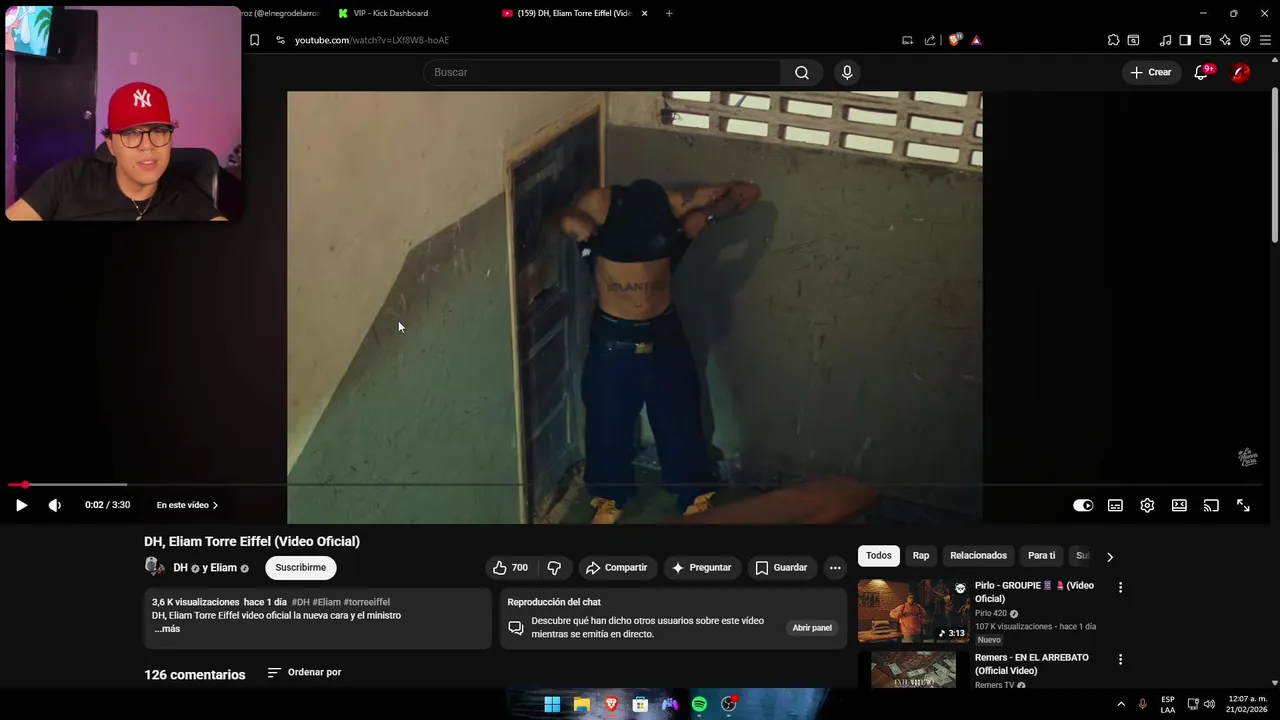Screen dimensions: 1280x720
Task: Switch to theater mode view
Action: click(x=1179, y=505)
